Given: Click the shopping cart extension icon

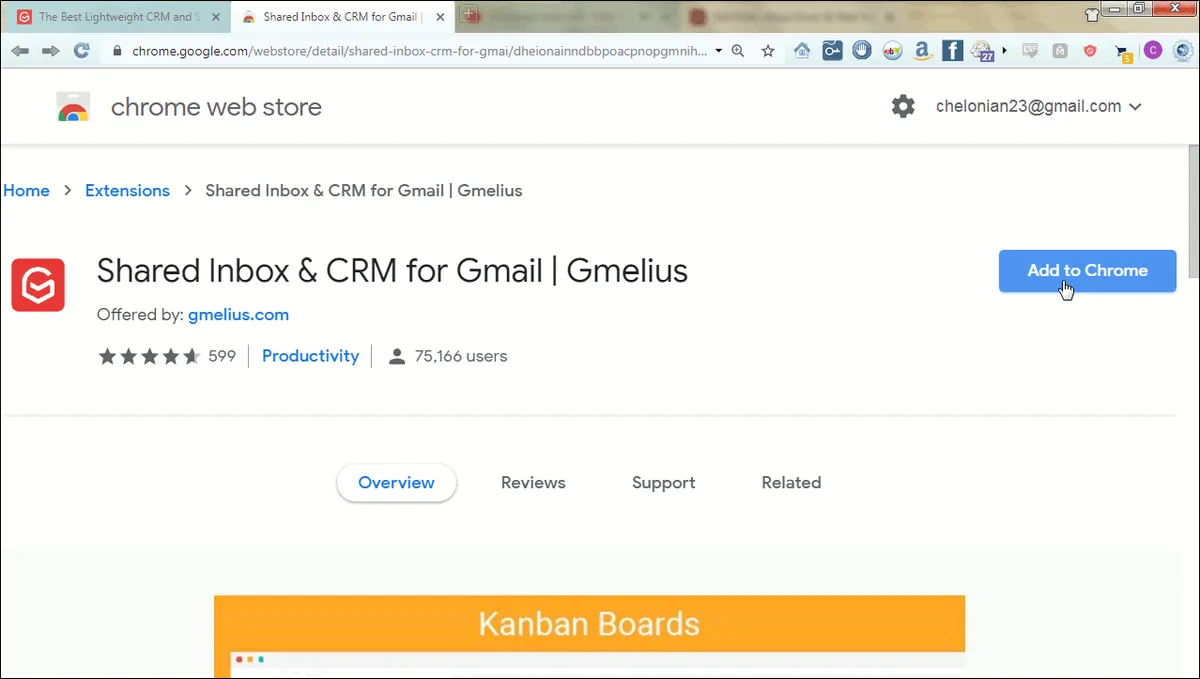Looking at the screenshot, I should tap(1123, 52).
